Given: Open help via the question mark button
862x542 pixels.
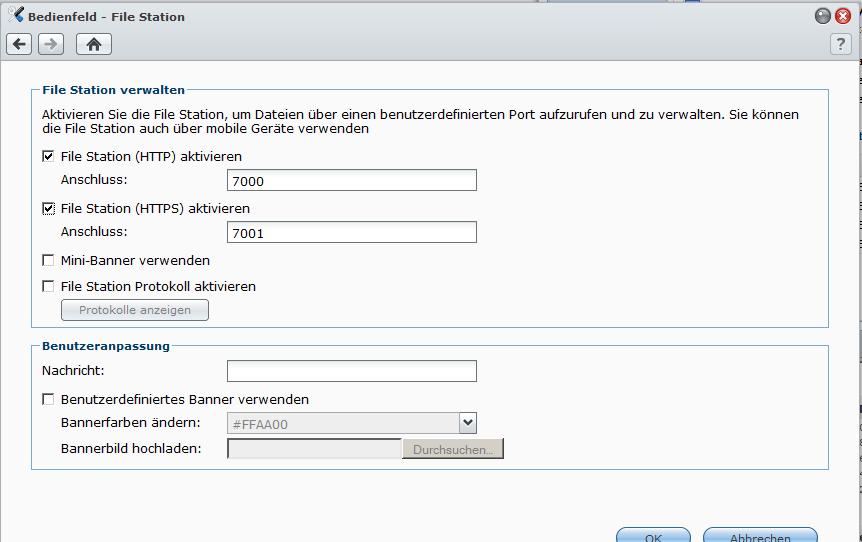Looking at the screenshot, I should 841,44.
